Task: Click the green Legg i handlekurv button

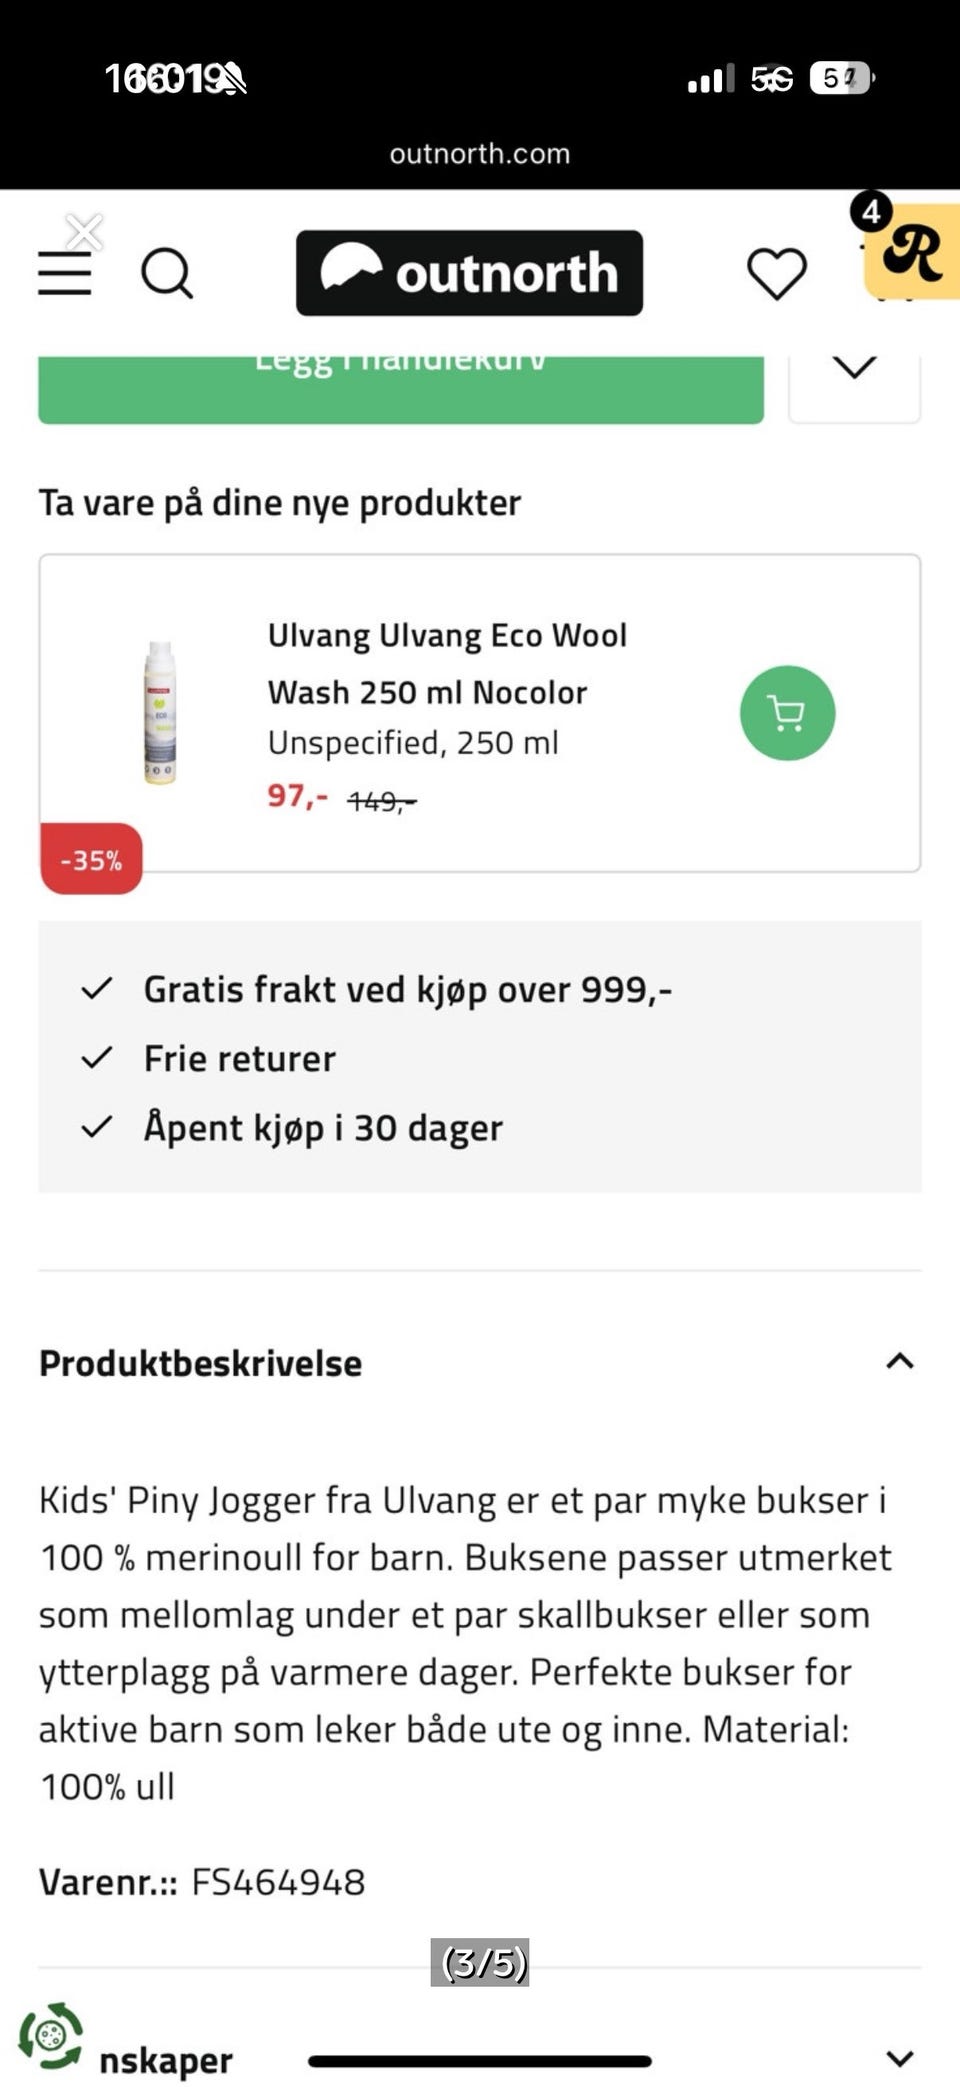Action: click(x=401, y=388)
